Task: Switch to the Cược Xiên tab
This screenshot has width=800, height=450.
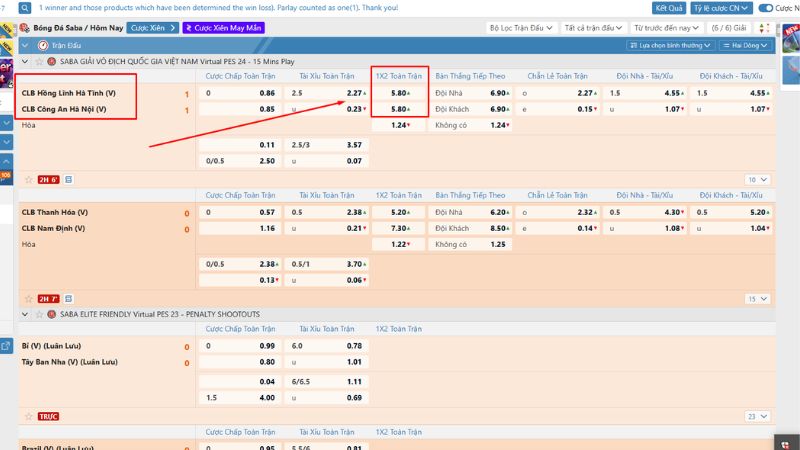Action: point(153,28)
